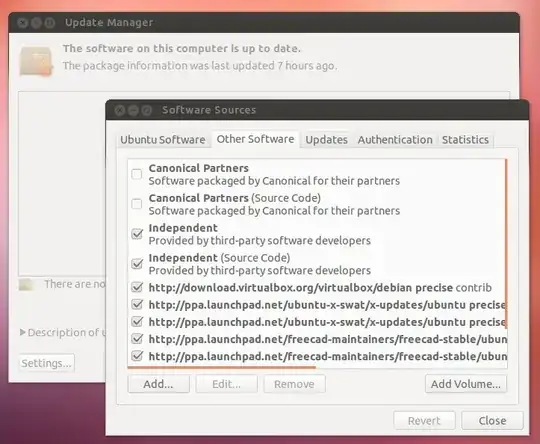Viewport: 540px width, 444px height.
Task: Click the vertical scrollbar of sources list
Action: point(506,244)
